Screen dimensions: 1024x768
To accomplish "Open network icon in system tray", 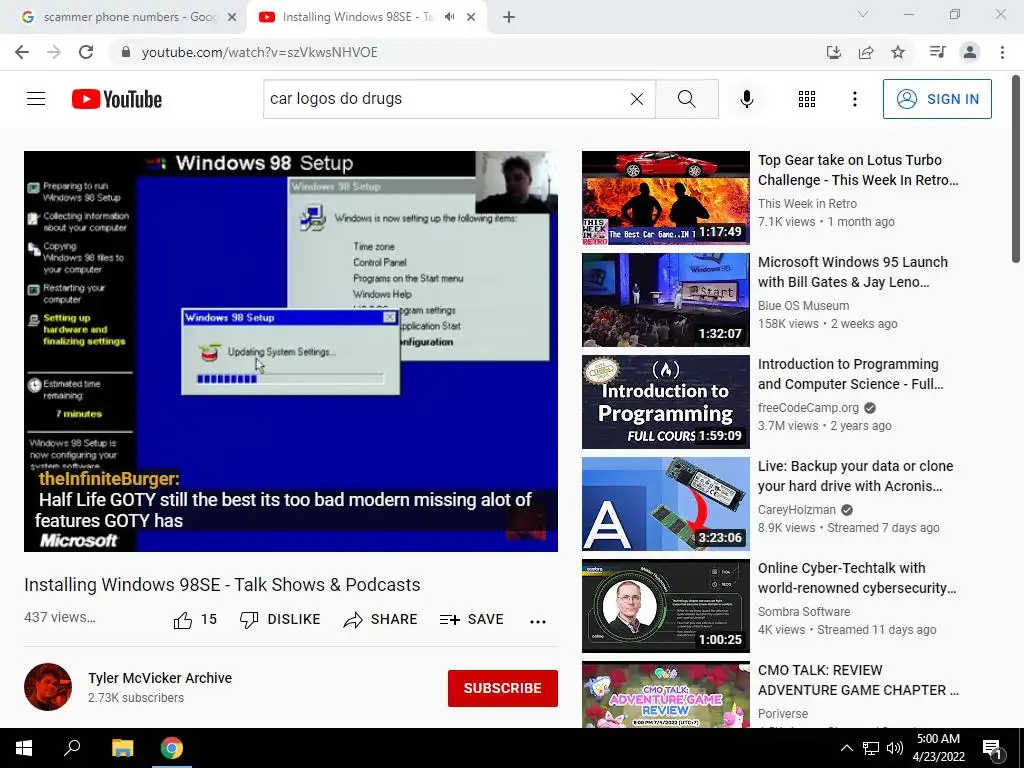I will click(871, 748).
